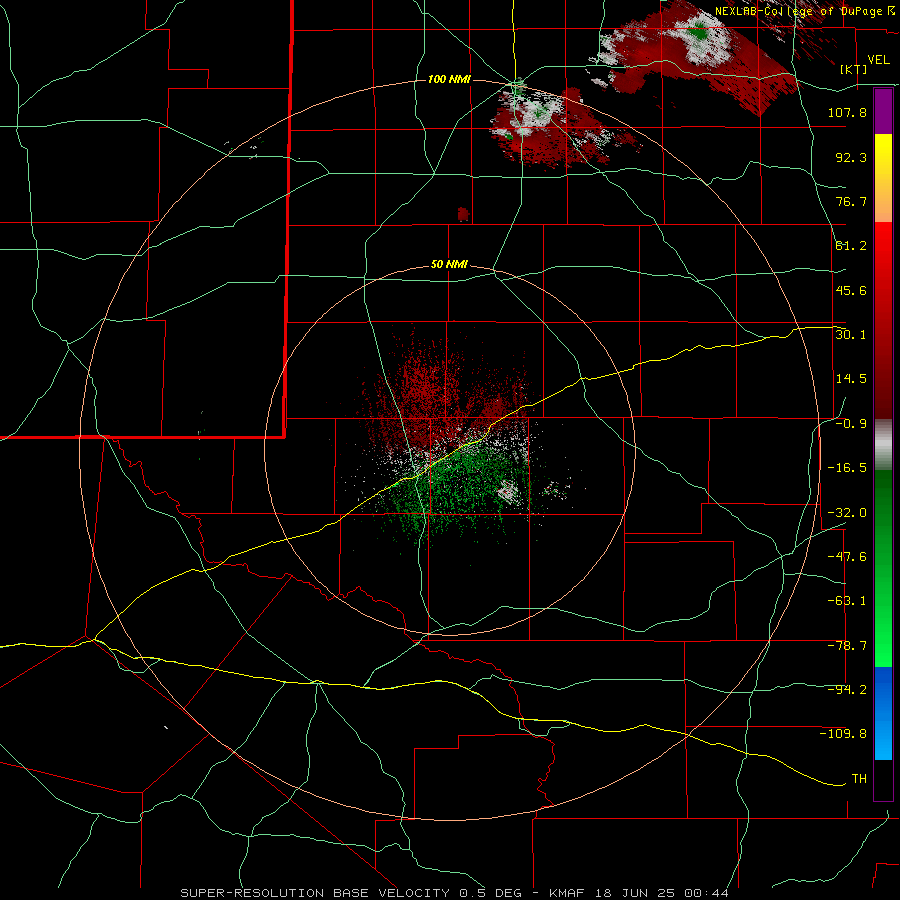Click the [KT] units label
900x900 pixels.
click(854, 69)
